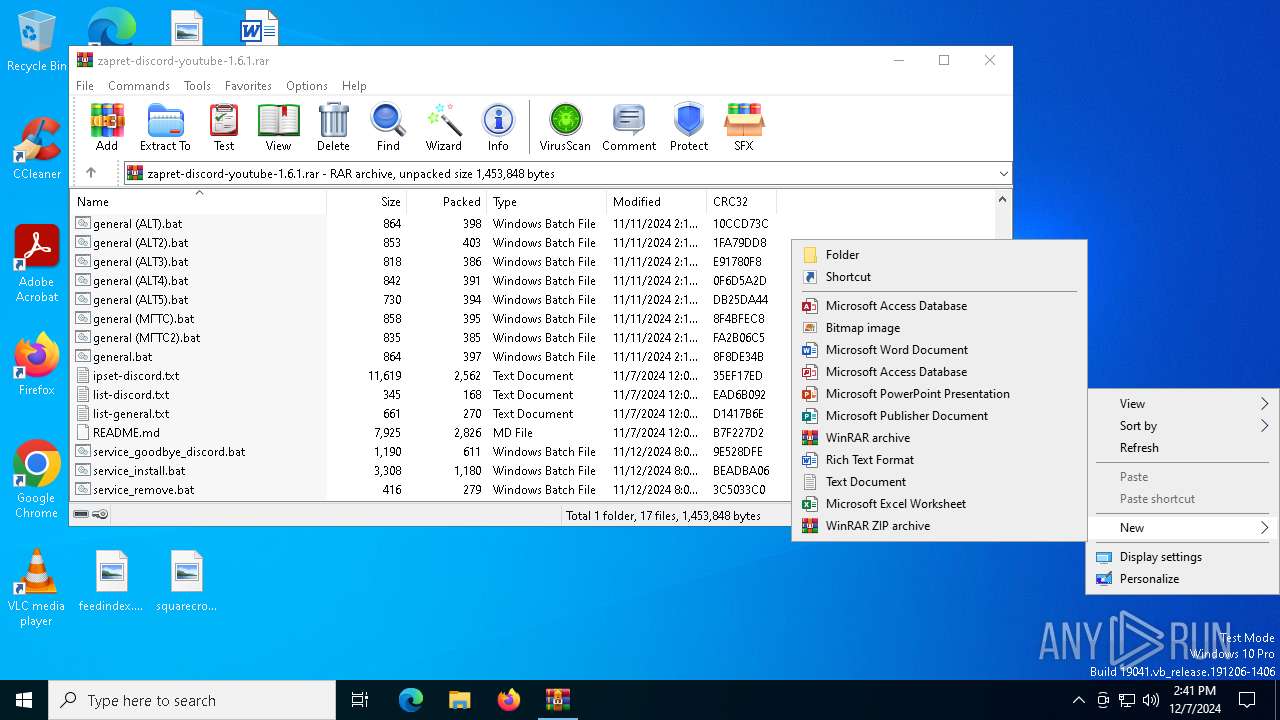Open the File menu

click(85, 86)
